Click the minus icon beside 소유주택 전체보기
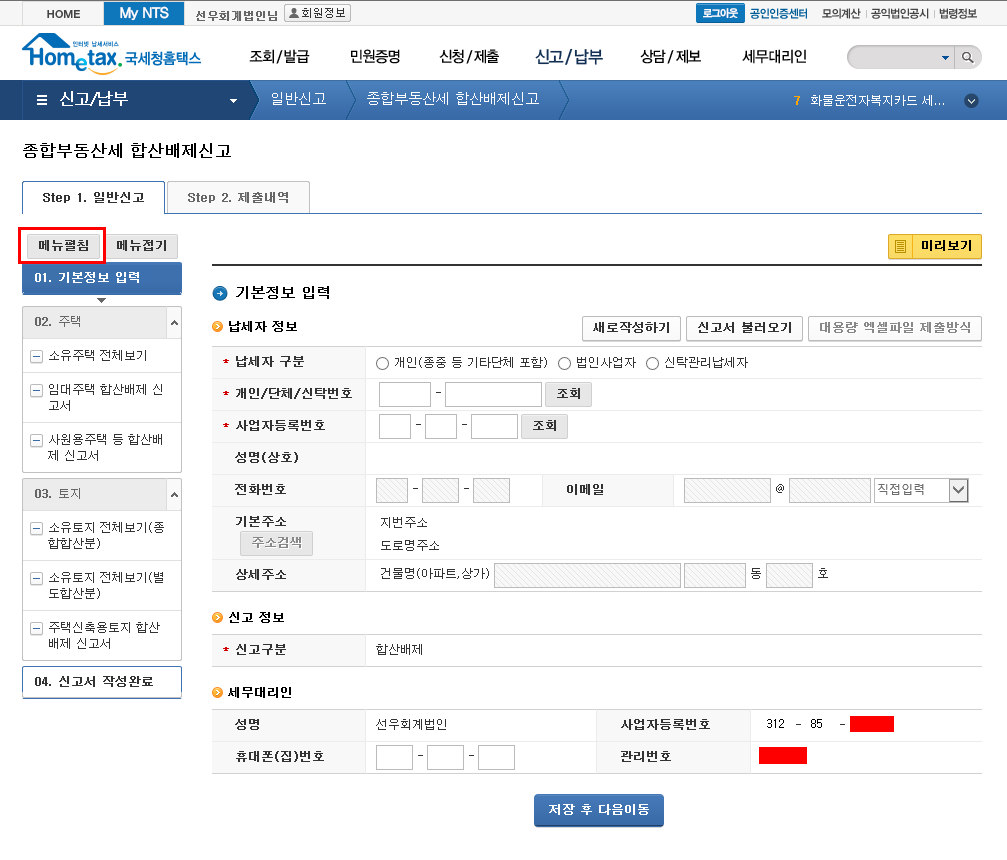The width and height of the screenshot is (1007, 860). coord(36,356)
